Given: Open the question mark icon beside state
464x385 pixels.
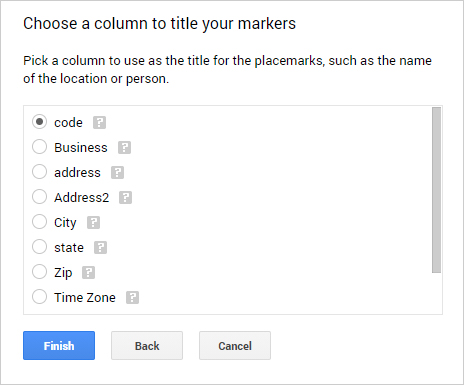Looking at the screenshot, I should click(100, 248).
